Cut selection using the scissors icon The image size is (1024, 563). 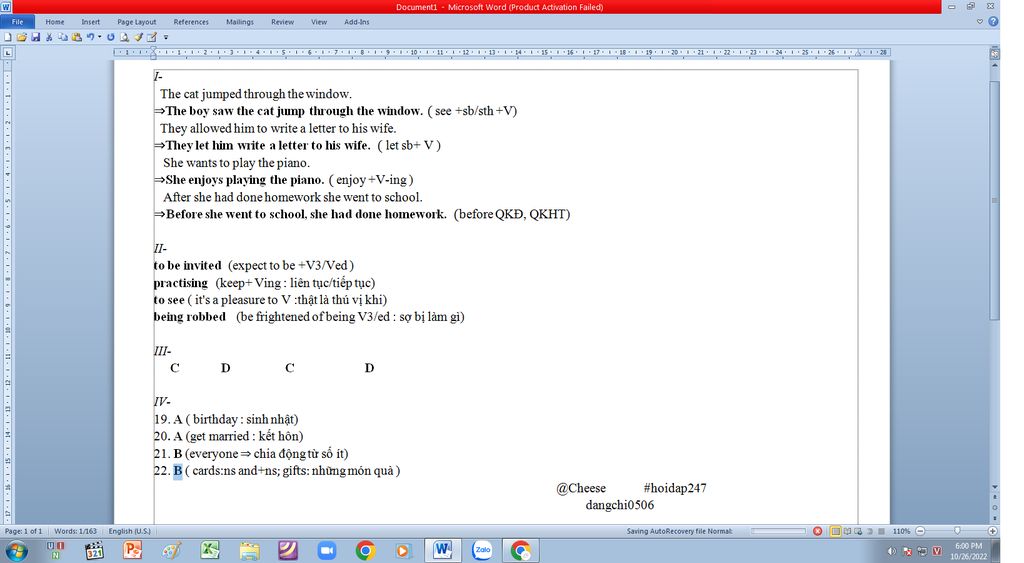49,37
